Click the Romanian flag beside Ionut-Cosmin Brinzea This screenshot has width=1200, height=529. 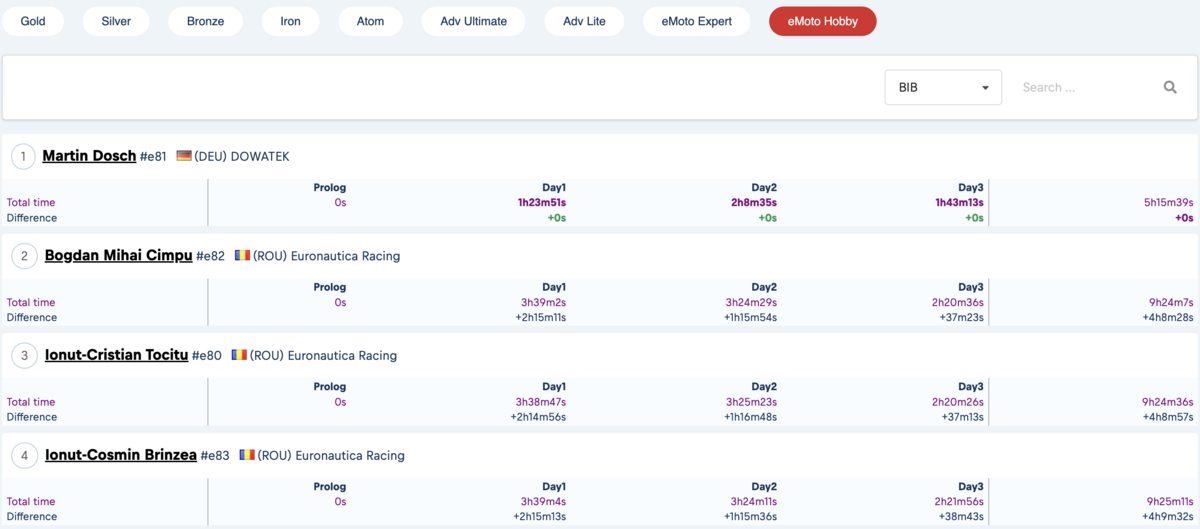point(247,455)
